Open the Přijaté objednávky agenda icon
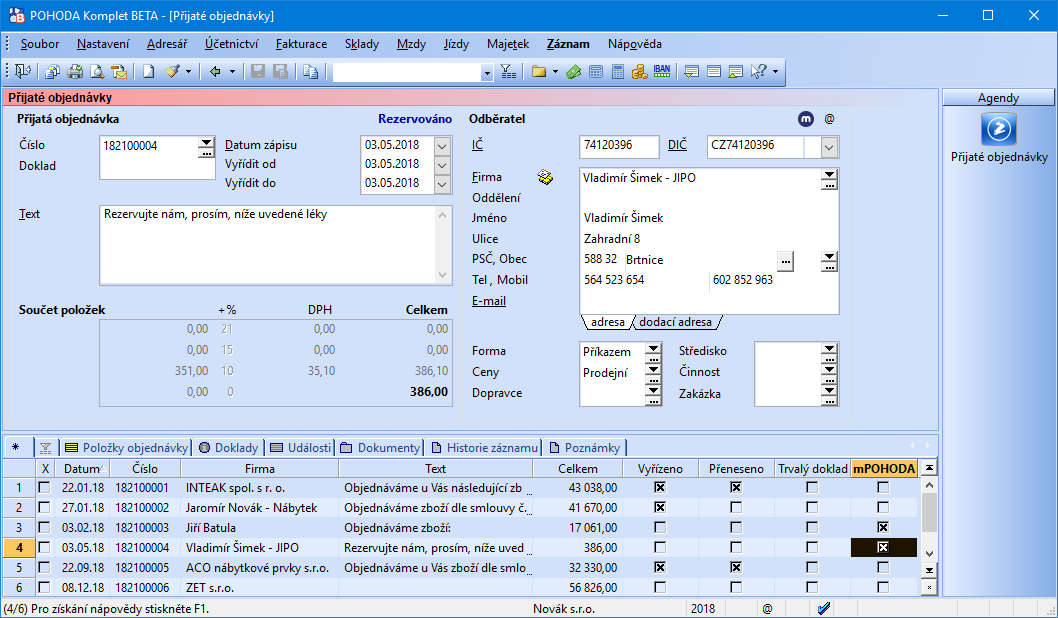The width and height of the screenshot is (1058, 618). (x=998, y=130)
